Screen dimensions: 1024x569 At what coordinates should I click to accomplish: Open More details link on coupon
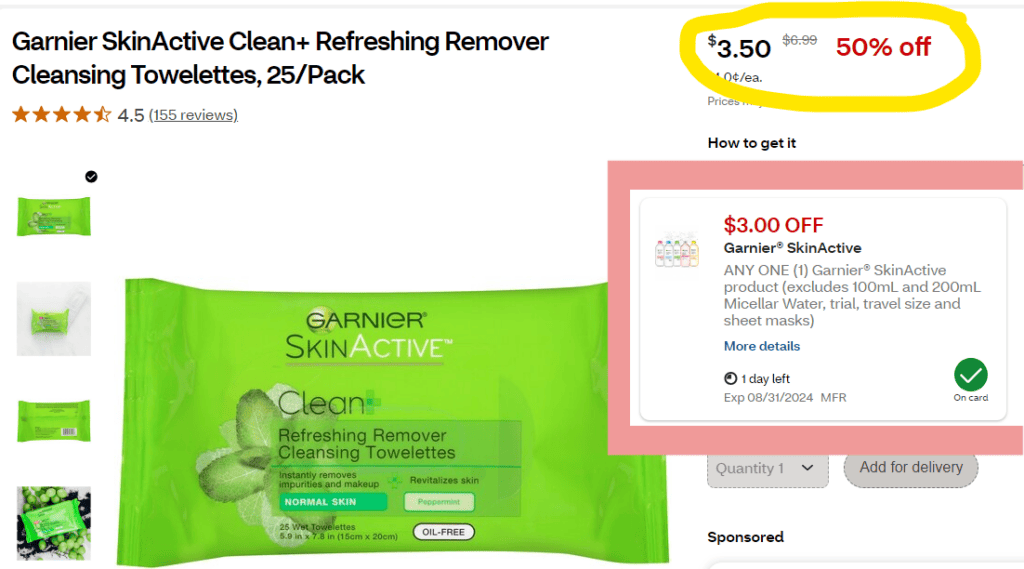761,346
